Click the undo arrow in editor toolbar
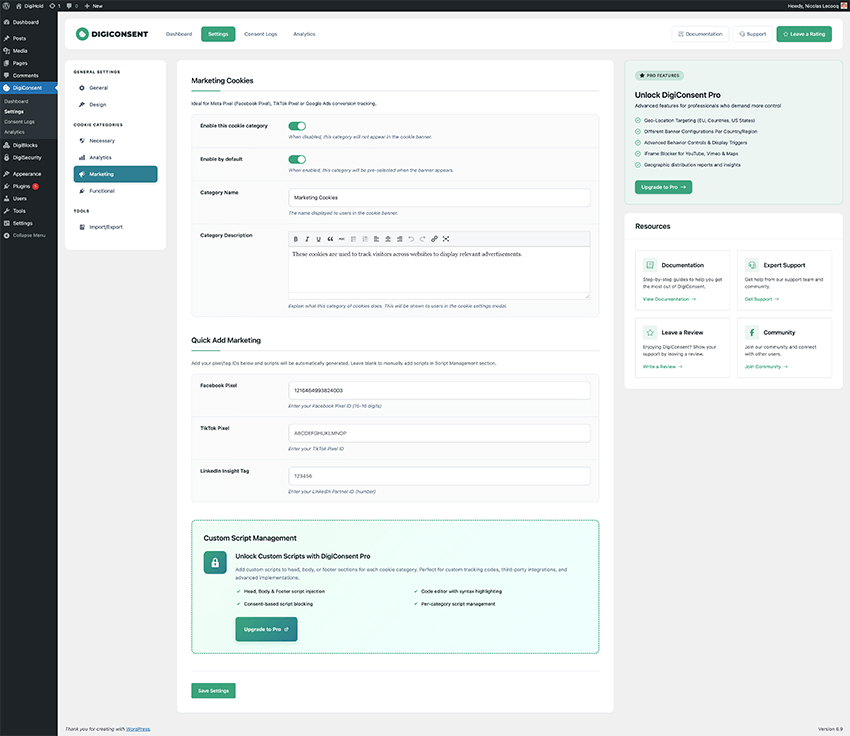The height and width of the screenshot is (736, 850). click(x=411, y=239)
